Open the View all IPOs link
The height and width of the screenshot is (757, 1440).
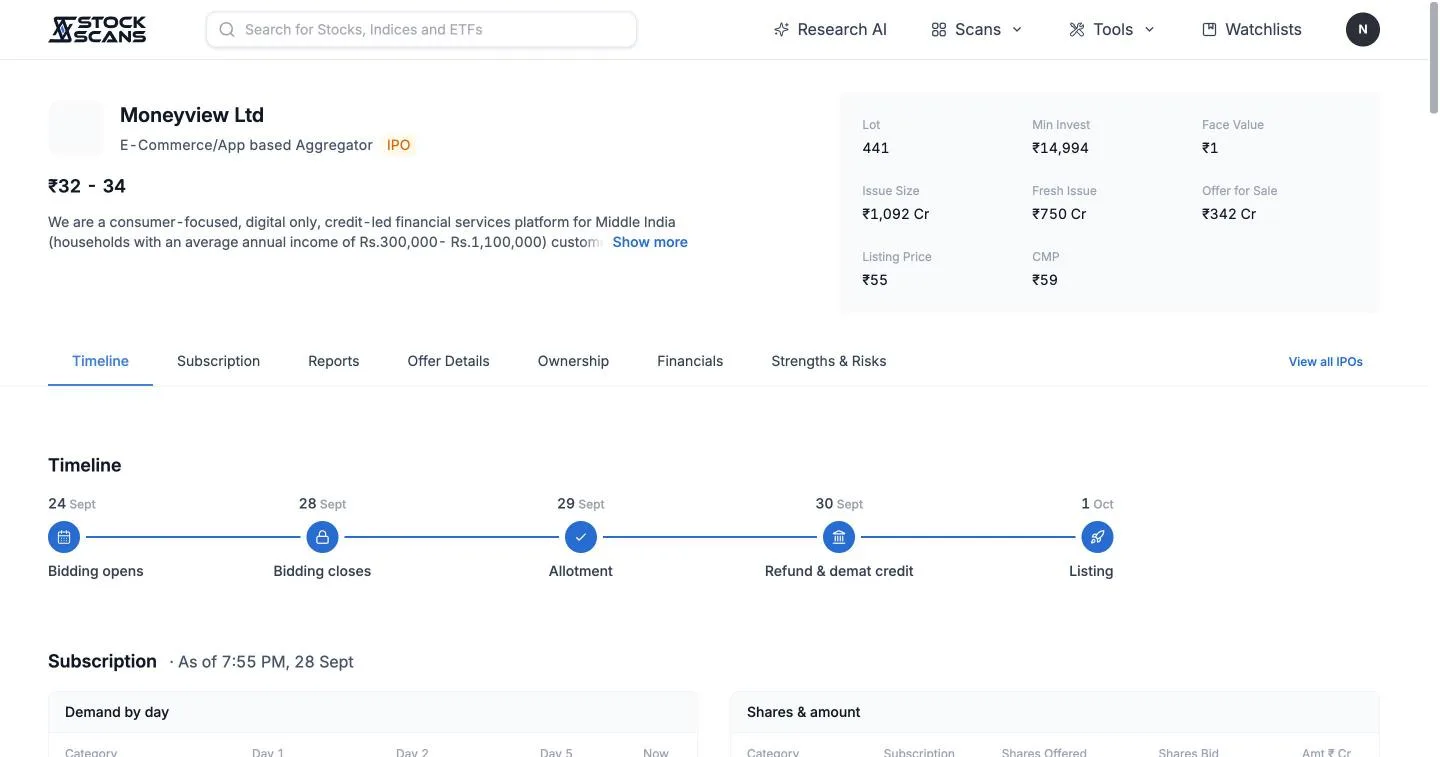pyautogui.click(x=1325, y=362)
